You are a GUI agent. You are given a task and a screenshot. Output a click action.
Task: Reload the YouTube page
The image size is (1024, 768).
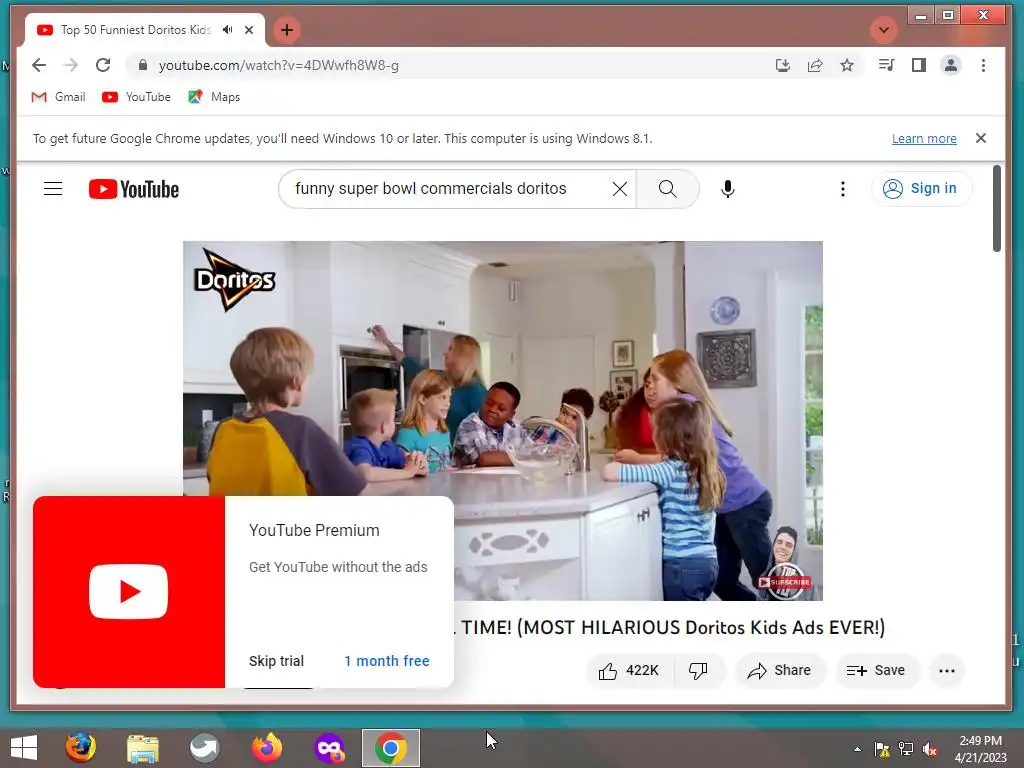click(103, 65)
